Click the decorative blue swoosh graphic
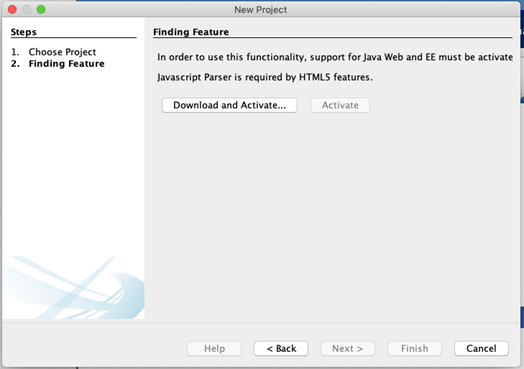This screenshot has height=369, width=524. 74,287
